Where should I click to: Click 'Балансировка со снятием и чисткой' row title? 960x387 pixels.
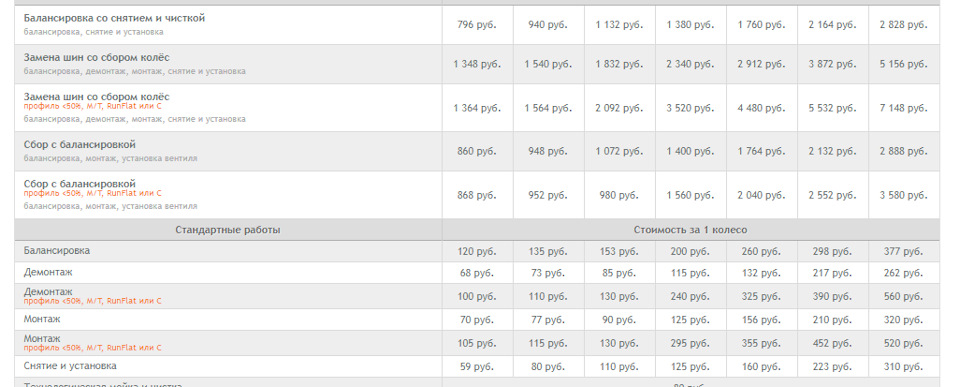(114, 18)
